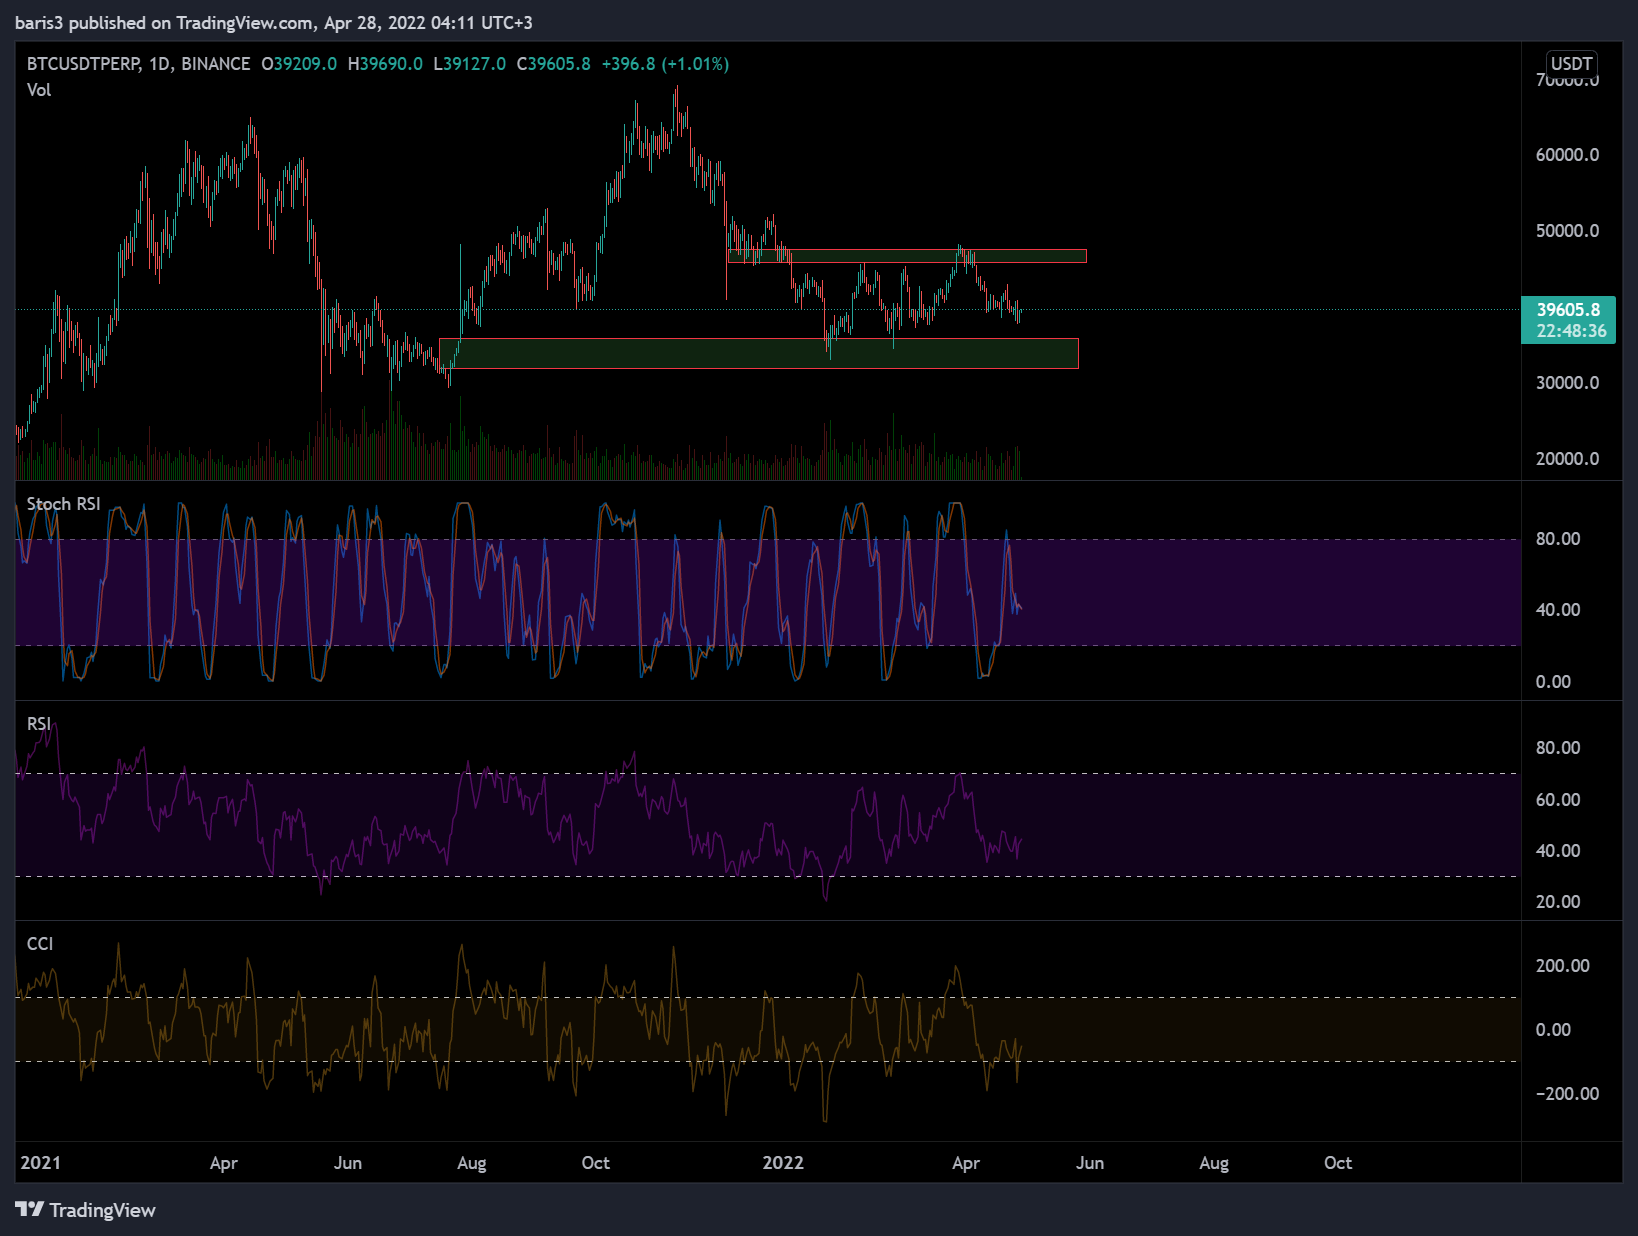
Task: Click the author name baris3
Action: 39,23
